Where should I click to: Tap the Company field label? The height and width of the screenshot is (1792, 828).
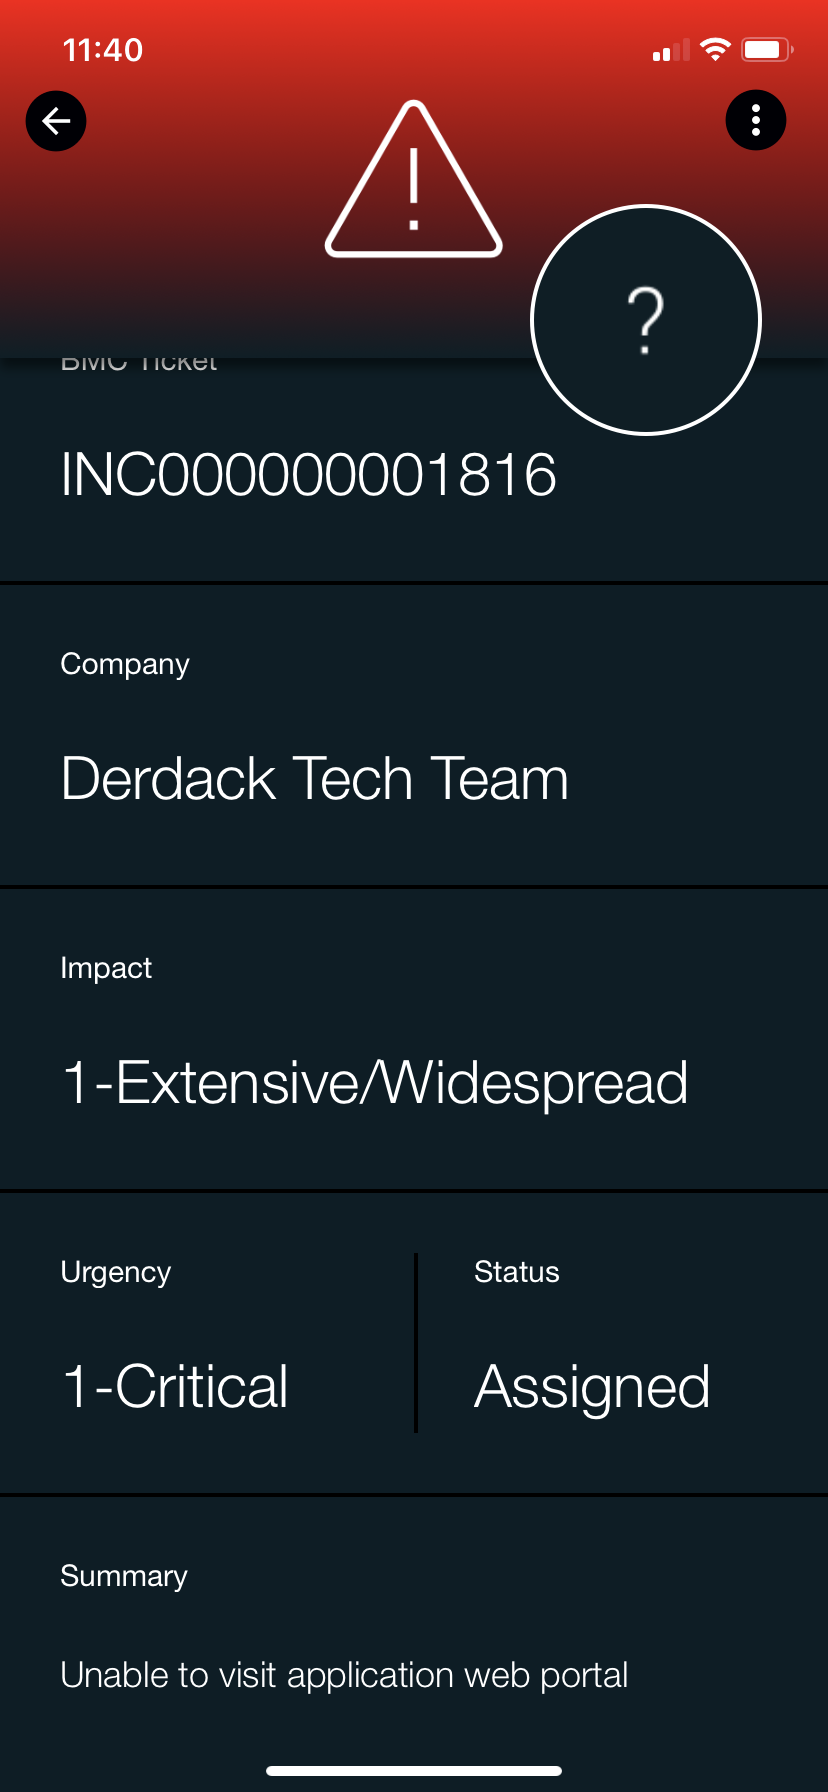(125, 665)
